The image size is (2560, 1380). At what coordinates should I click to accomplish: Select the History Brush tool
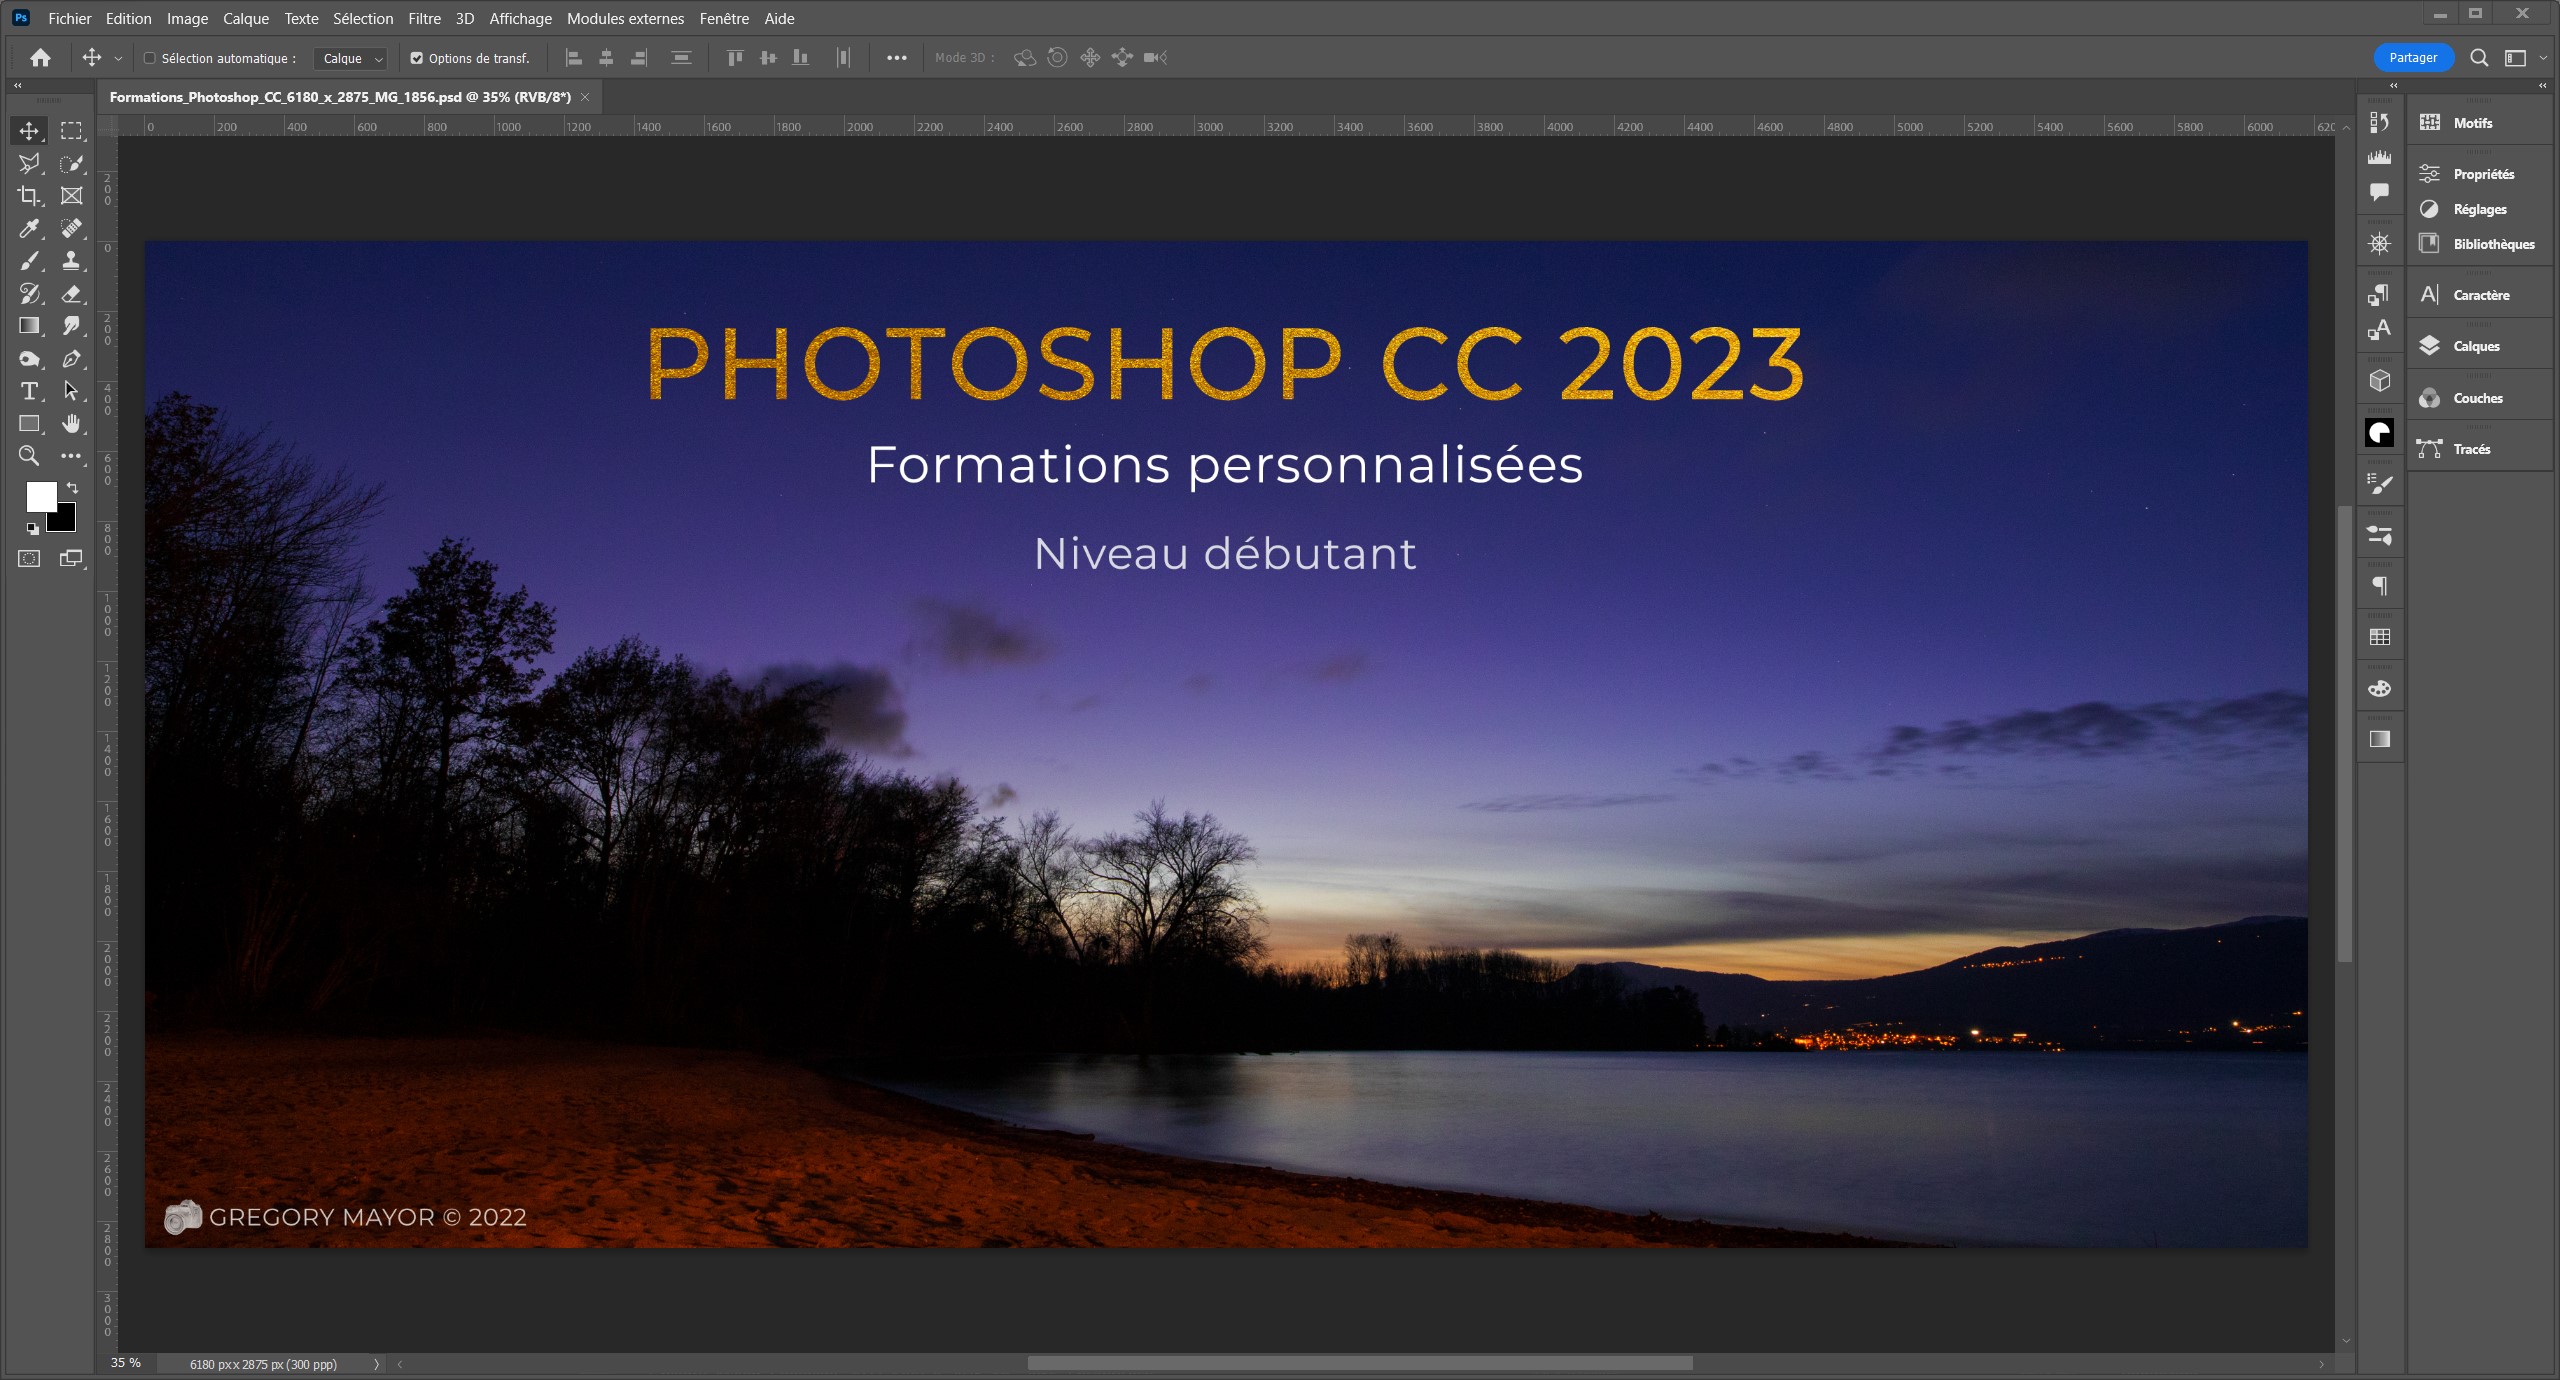(x=29, y=294)
